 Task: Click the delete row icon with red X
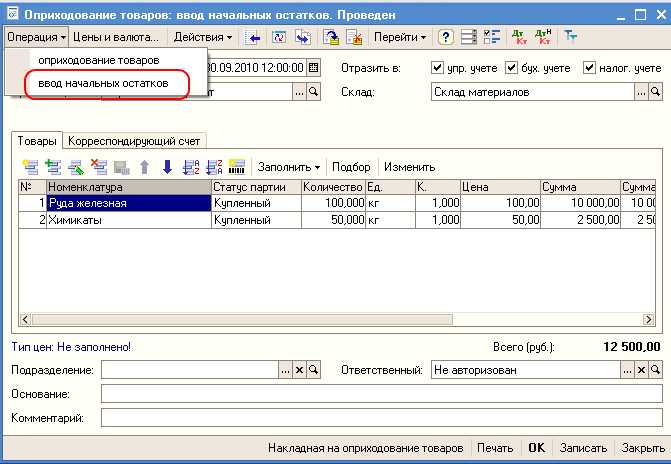pyautogui.click(x=99, y=167)
